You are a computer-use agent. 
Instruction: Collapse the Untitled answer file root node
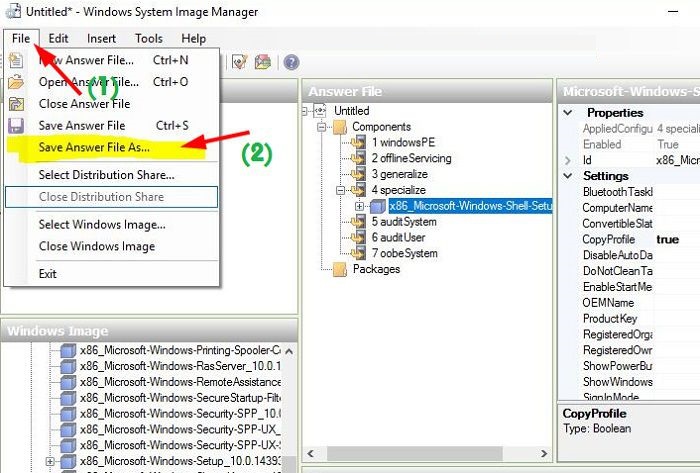pyautogui.click(x=305, y=111)
